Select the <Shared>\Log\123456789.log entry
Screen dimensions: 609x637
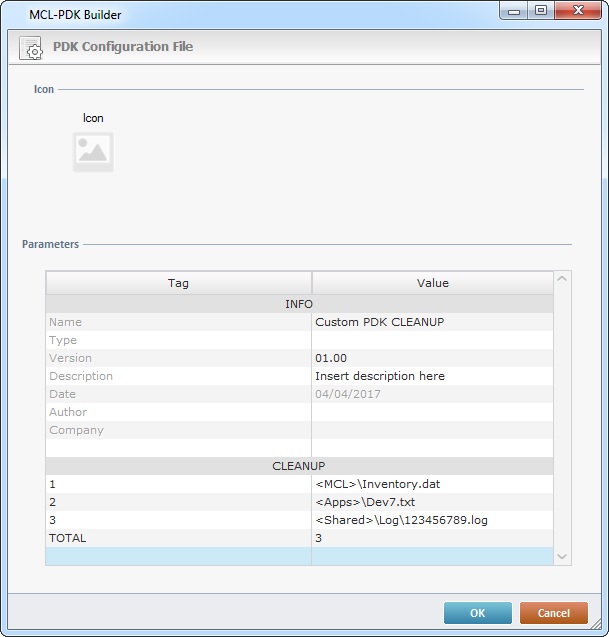point(431,520)
